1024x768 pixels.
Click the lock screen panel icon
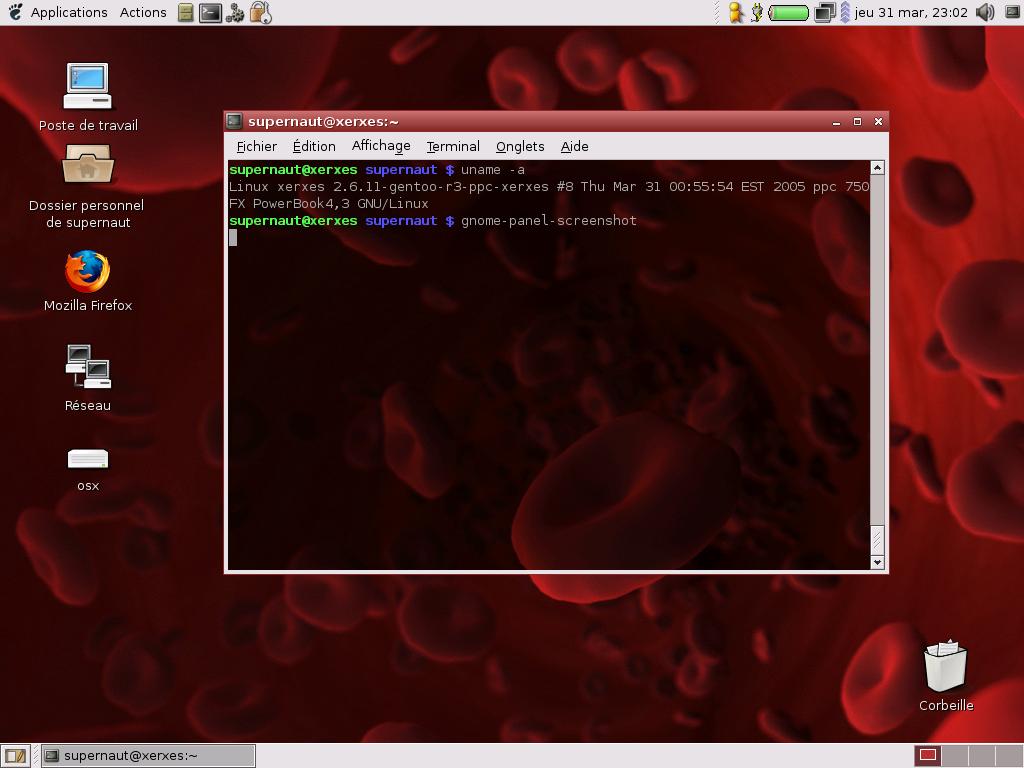(x=260, y=12)
